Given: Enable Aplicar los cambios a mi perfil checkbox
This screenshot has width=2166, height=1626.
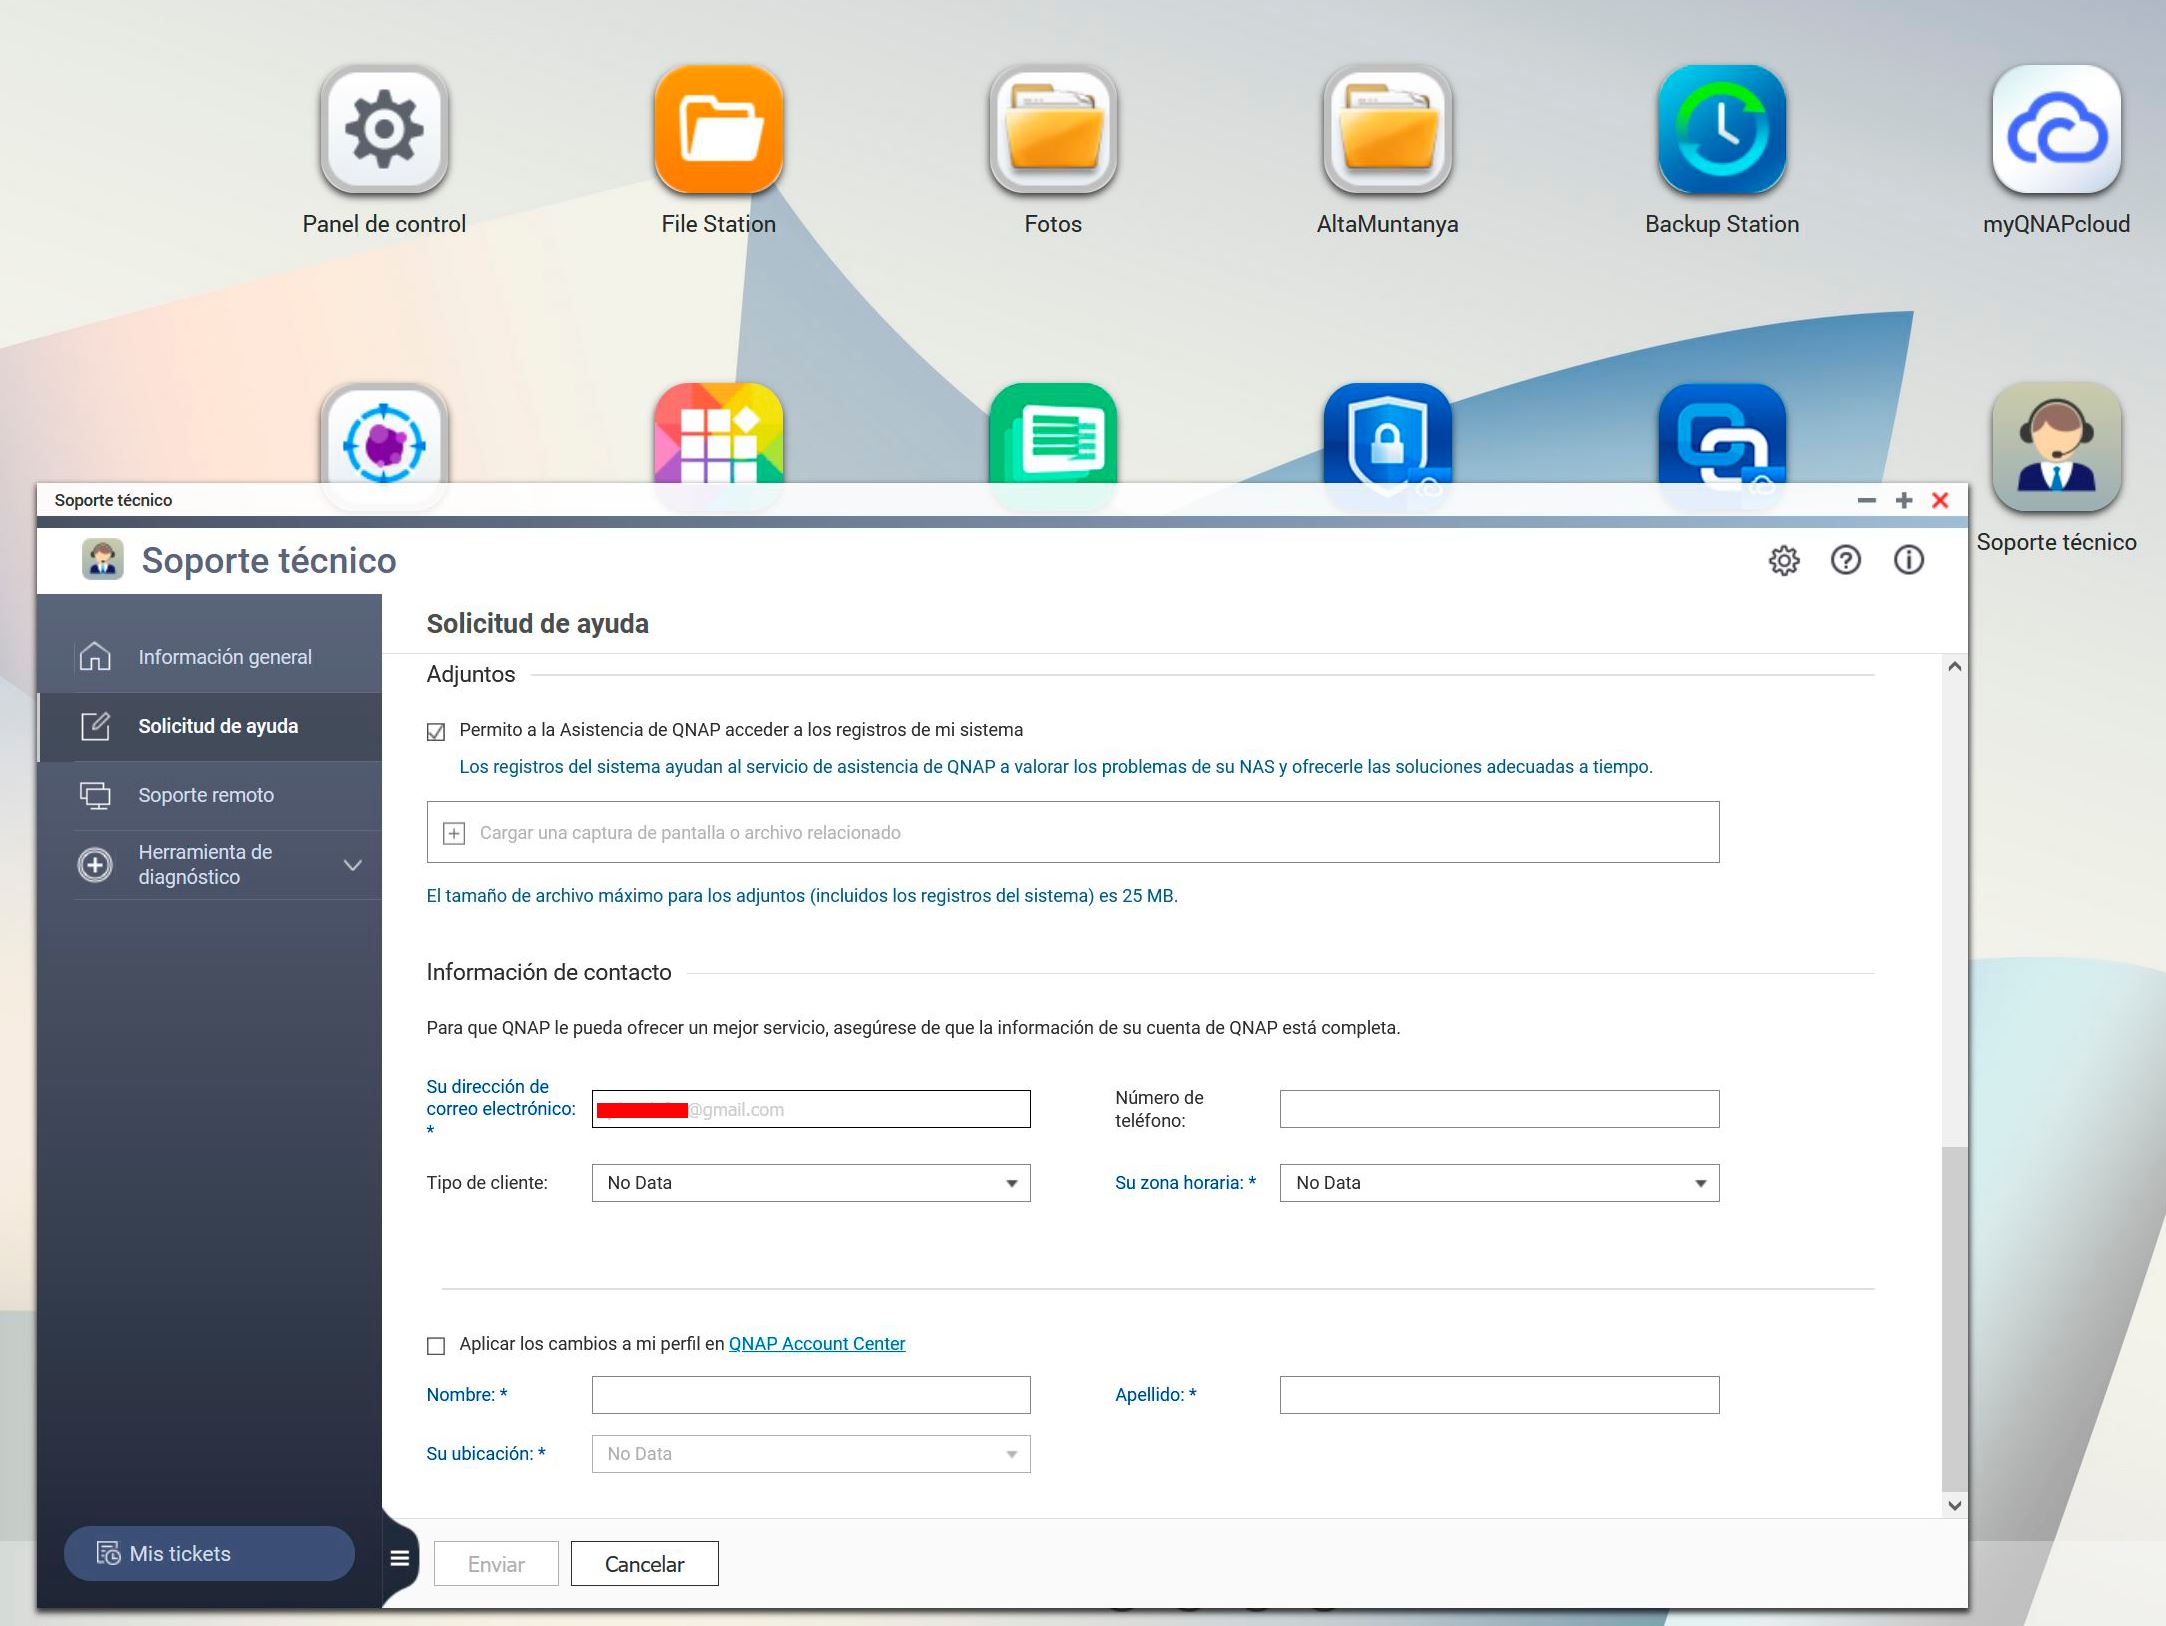Looking at the screenshot, I should coord(436,1346).
